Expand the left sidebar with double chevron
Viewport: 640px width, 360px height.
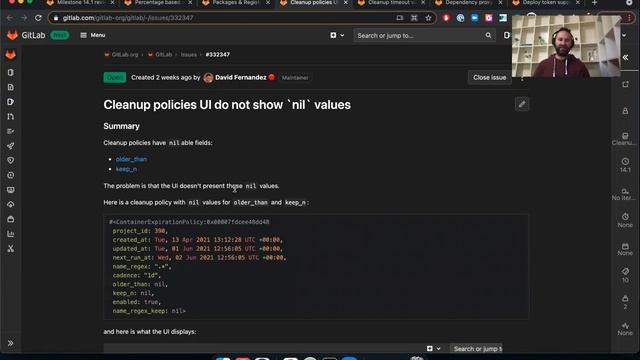pos(11,343)
